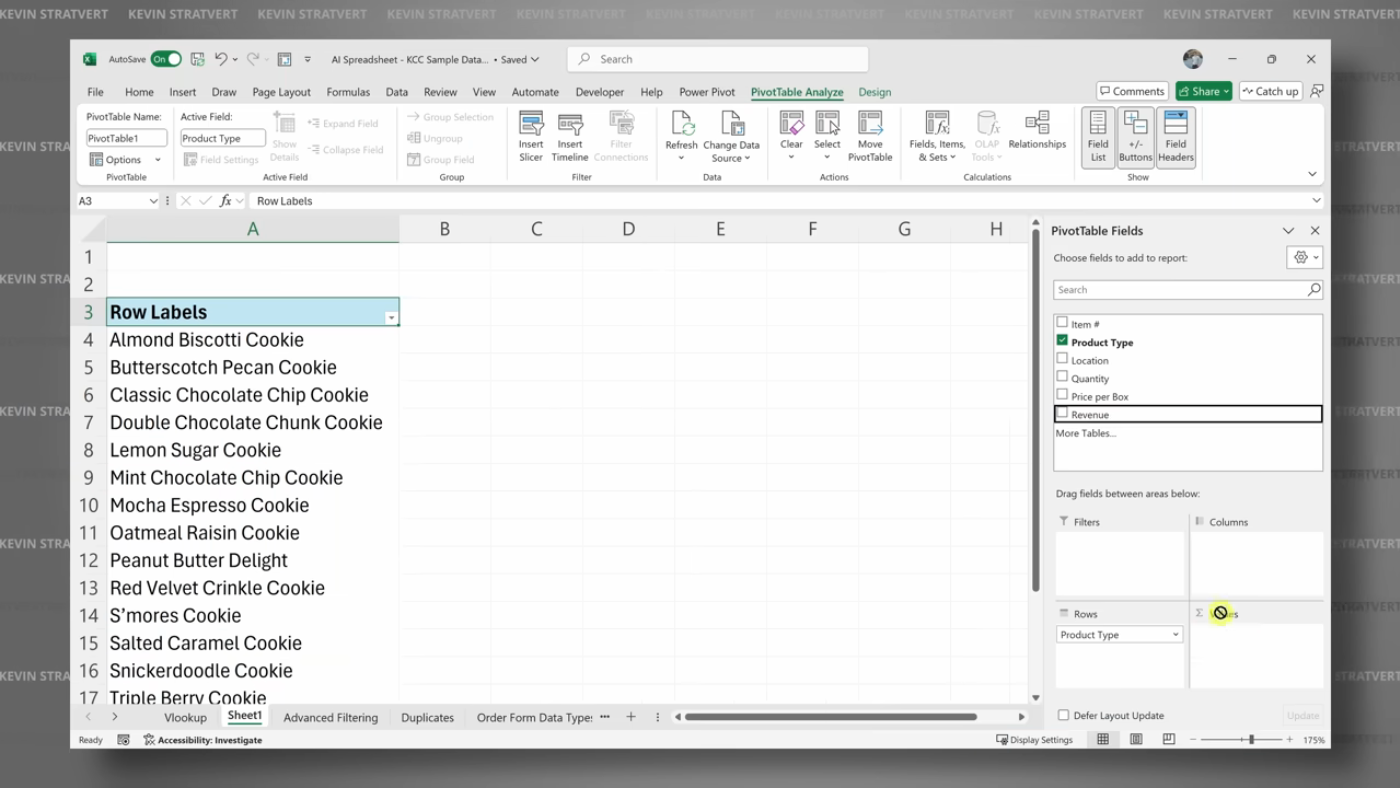Customize Quick Access Toolbar dropdown

pos(307,60)
